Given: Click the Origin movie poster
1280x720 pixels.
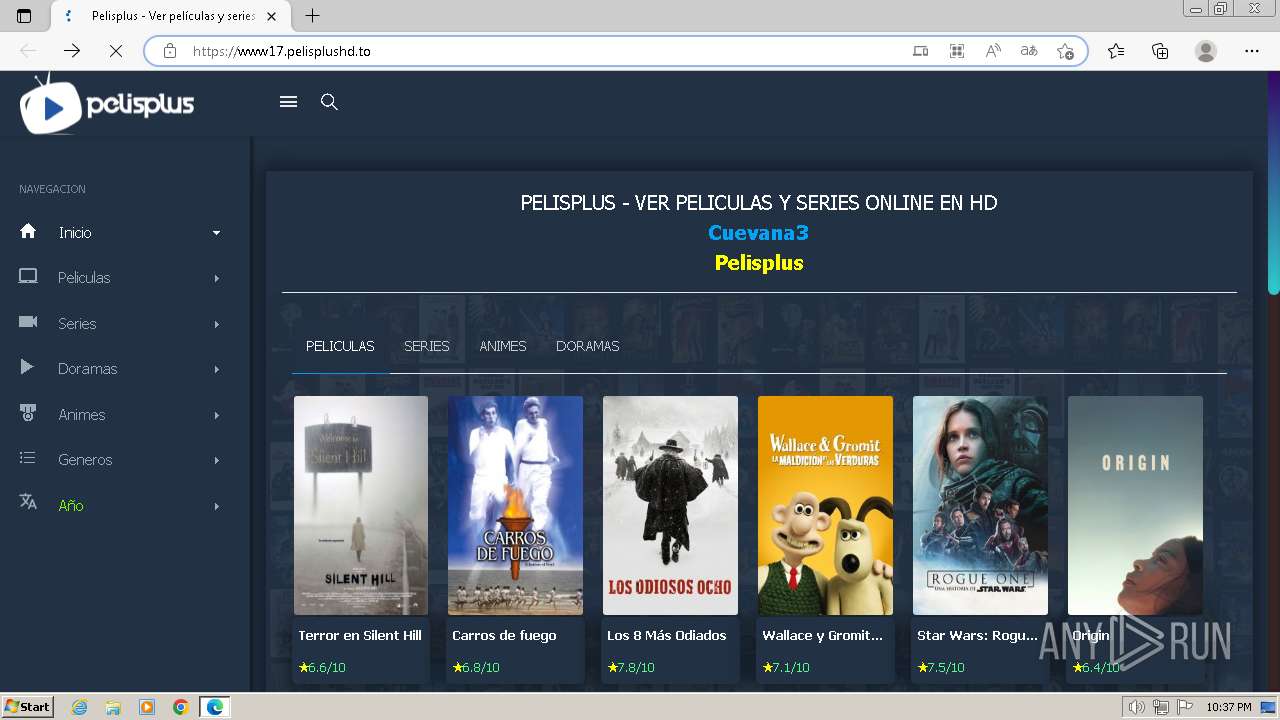Looking at the screenshot, I should click(x=1135, y=505).
